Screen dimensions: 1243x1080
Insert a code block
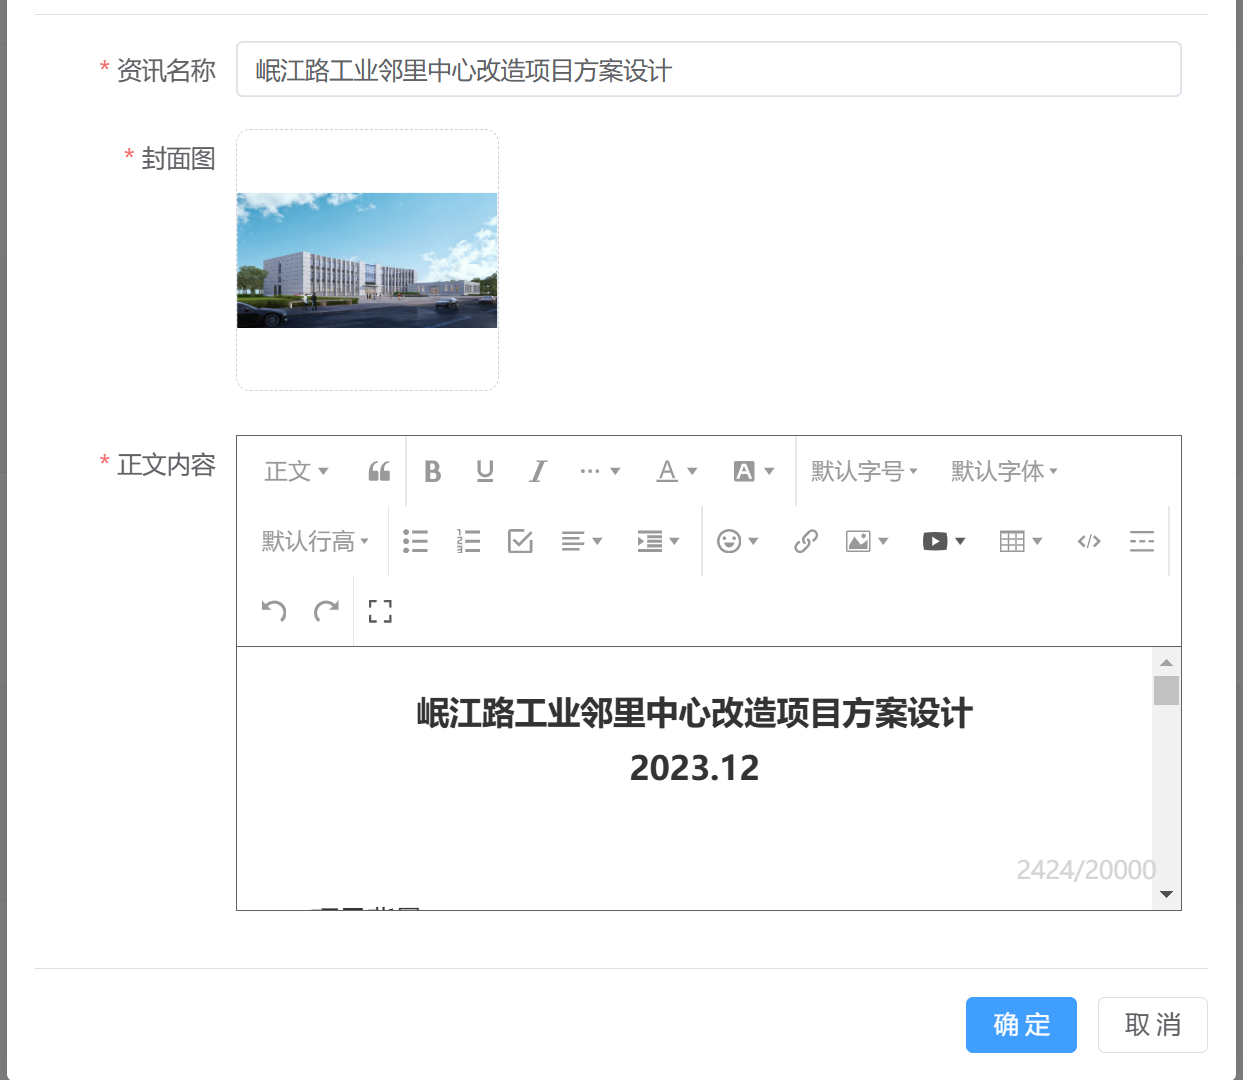coord(1089,541)
